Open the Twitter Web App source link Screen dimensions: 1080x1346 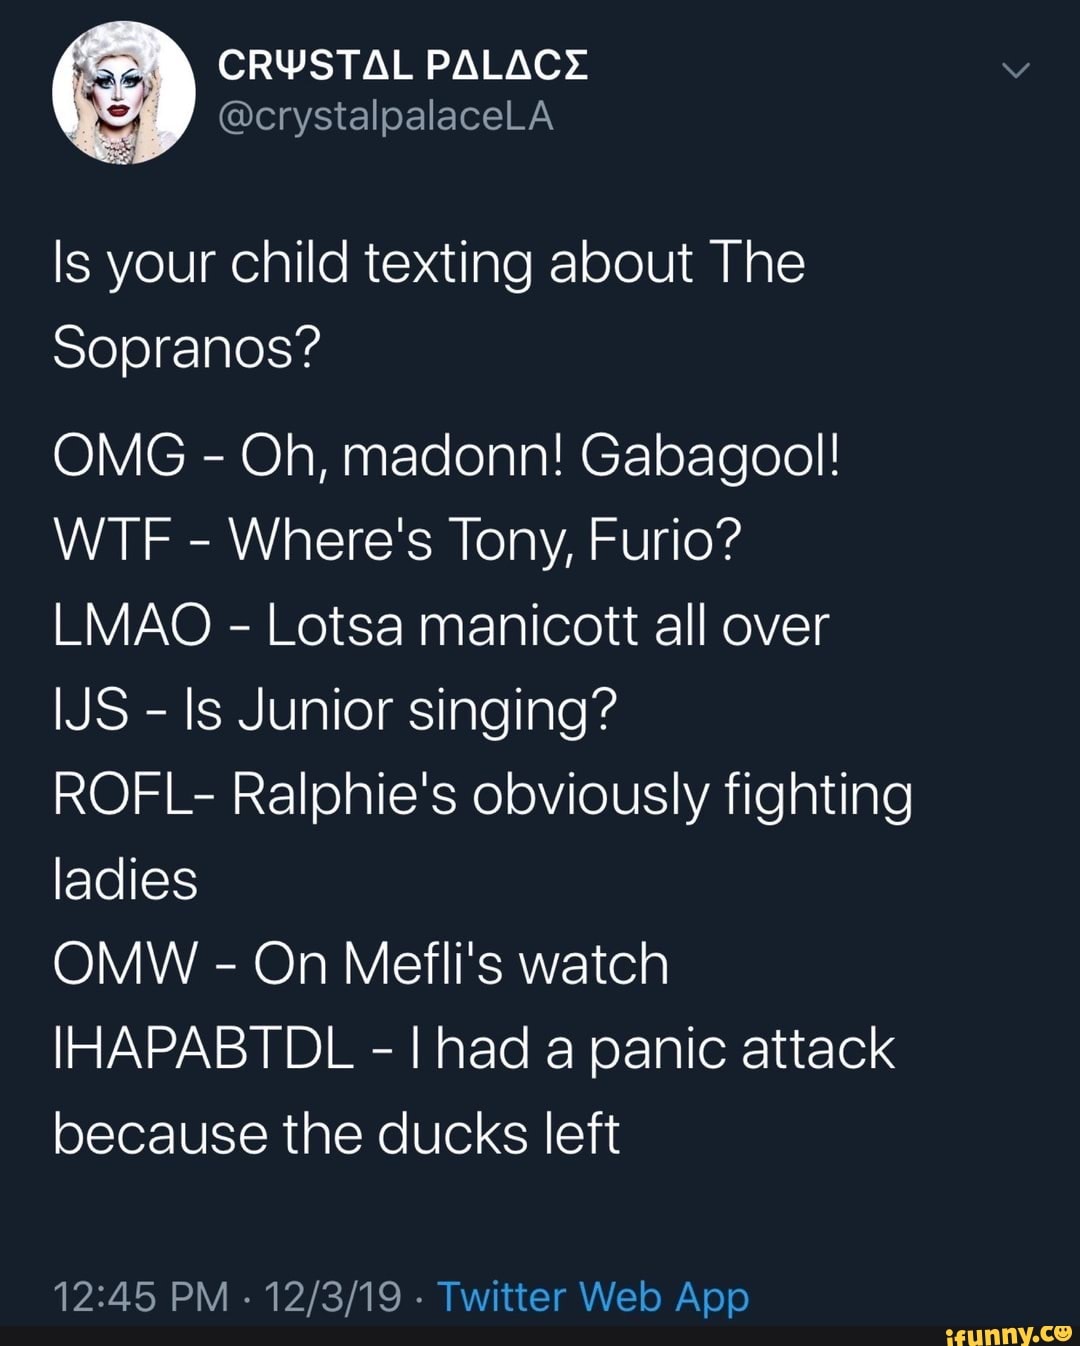coord(593,1296)
